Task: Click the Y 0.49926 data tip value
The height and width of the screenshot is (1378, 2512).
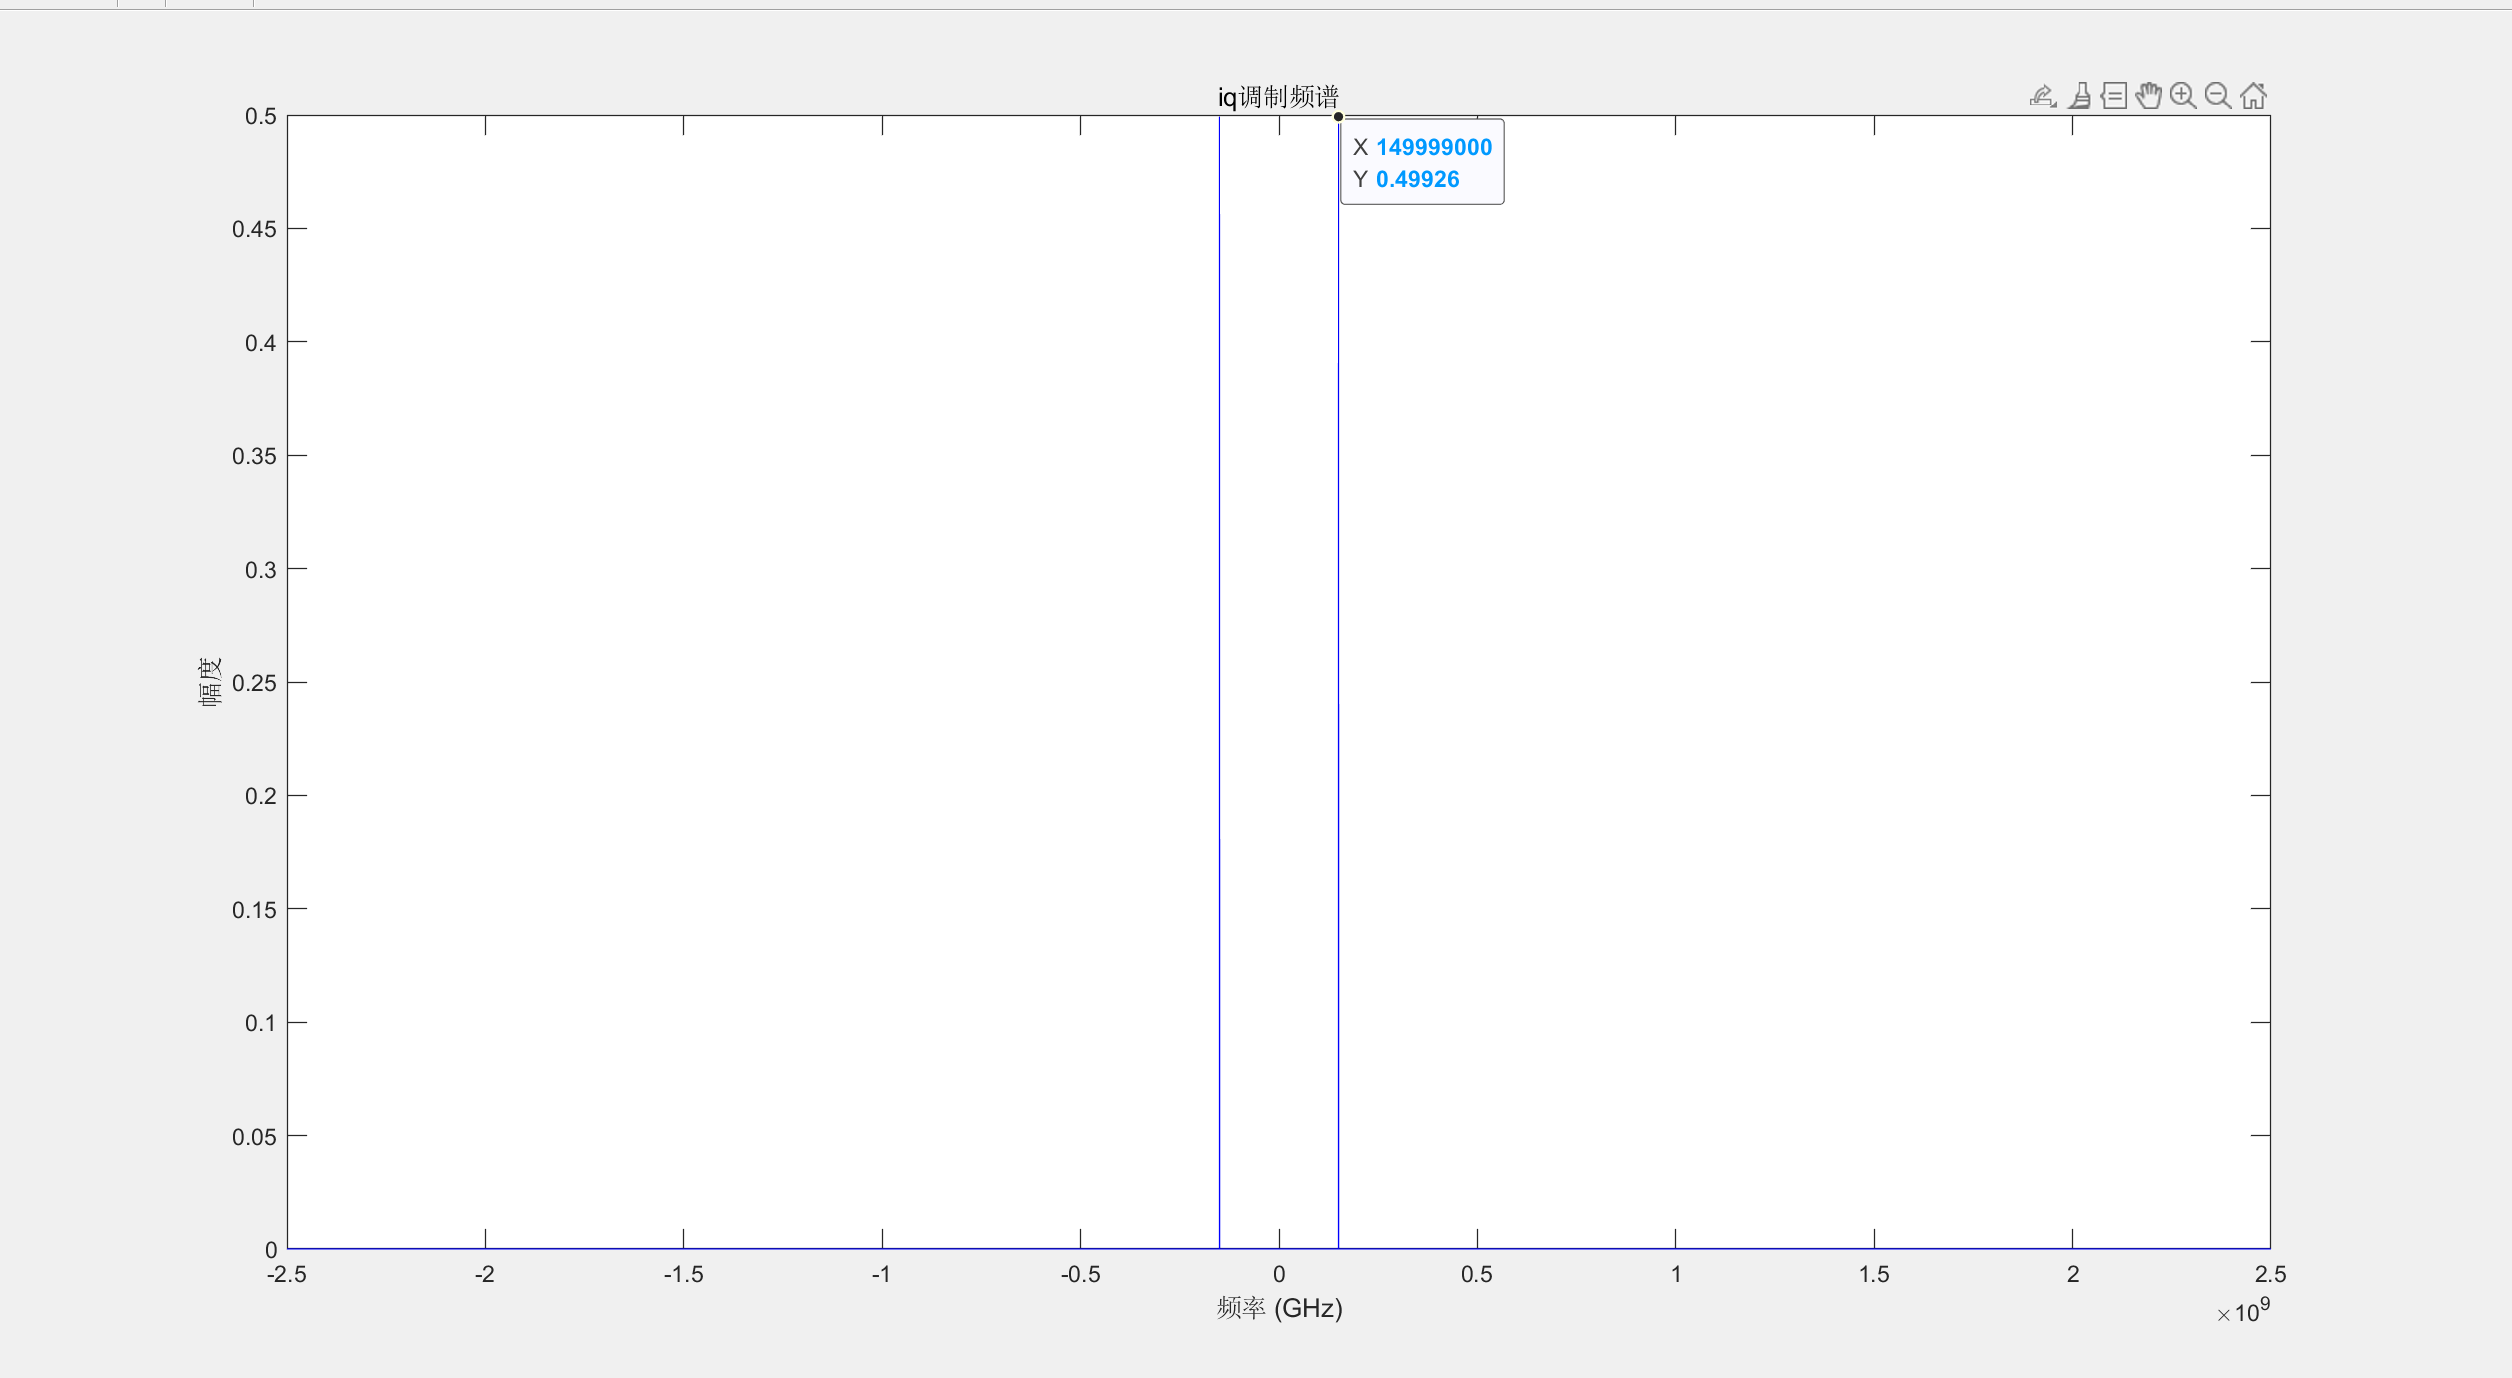Action: (1417, 179)
